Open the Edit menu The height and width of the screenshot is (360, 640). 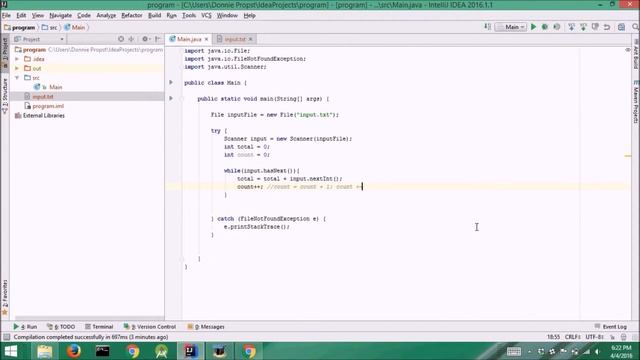click(x=21, y=16)
